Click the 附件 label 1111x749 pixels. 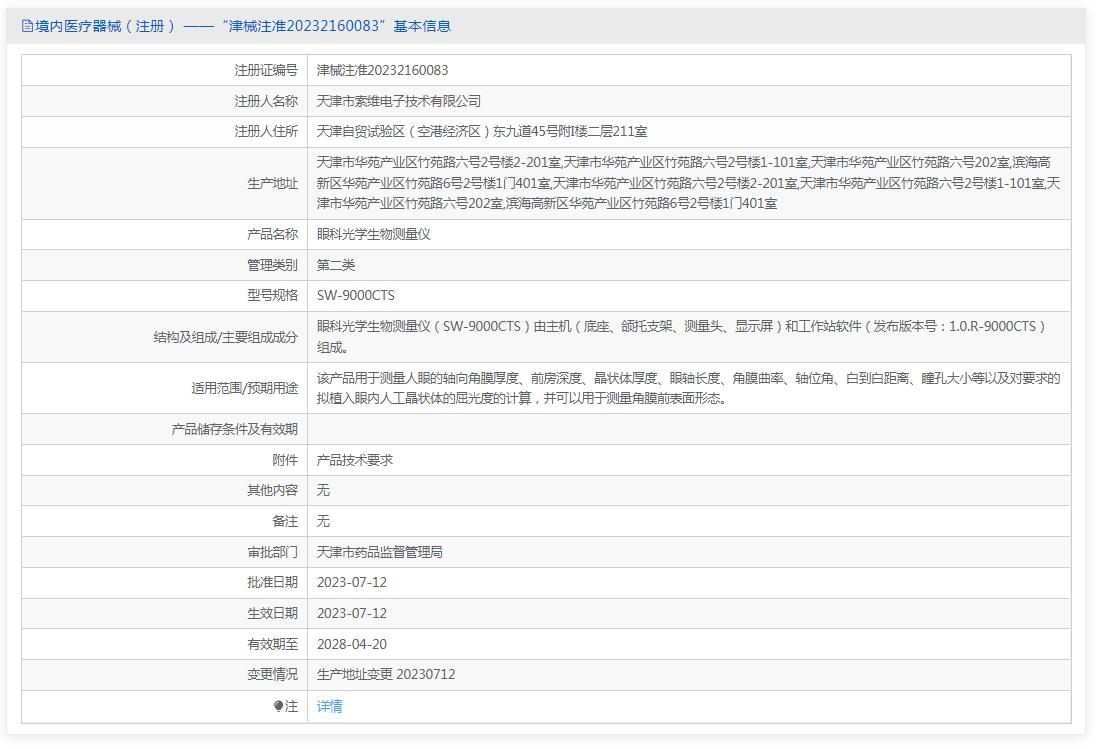pyautogui.click(x=286, y=460)
